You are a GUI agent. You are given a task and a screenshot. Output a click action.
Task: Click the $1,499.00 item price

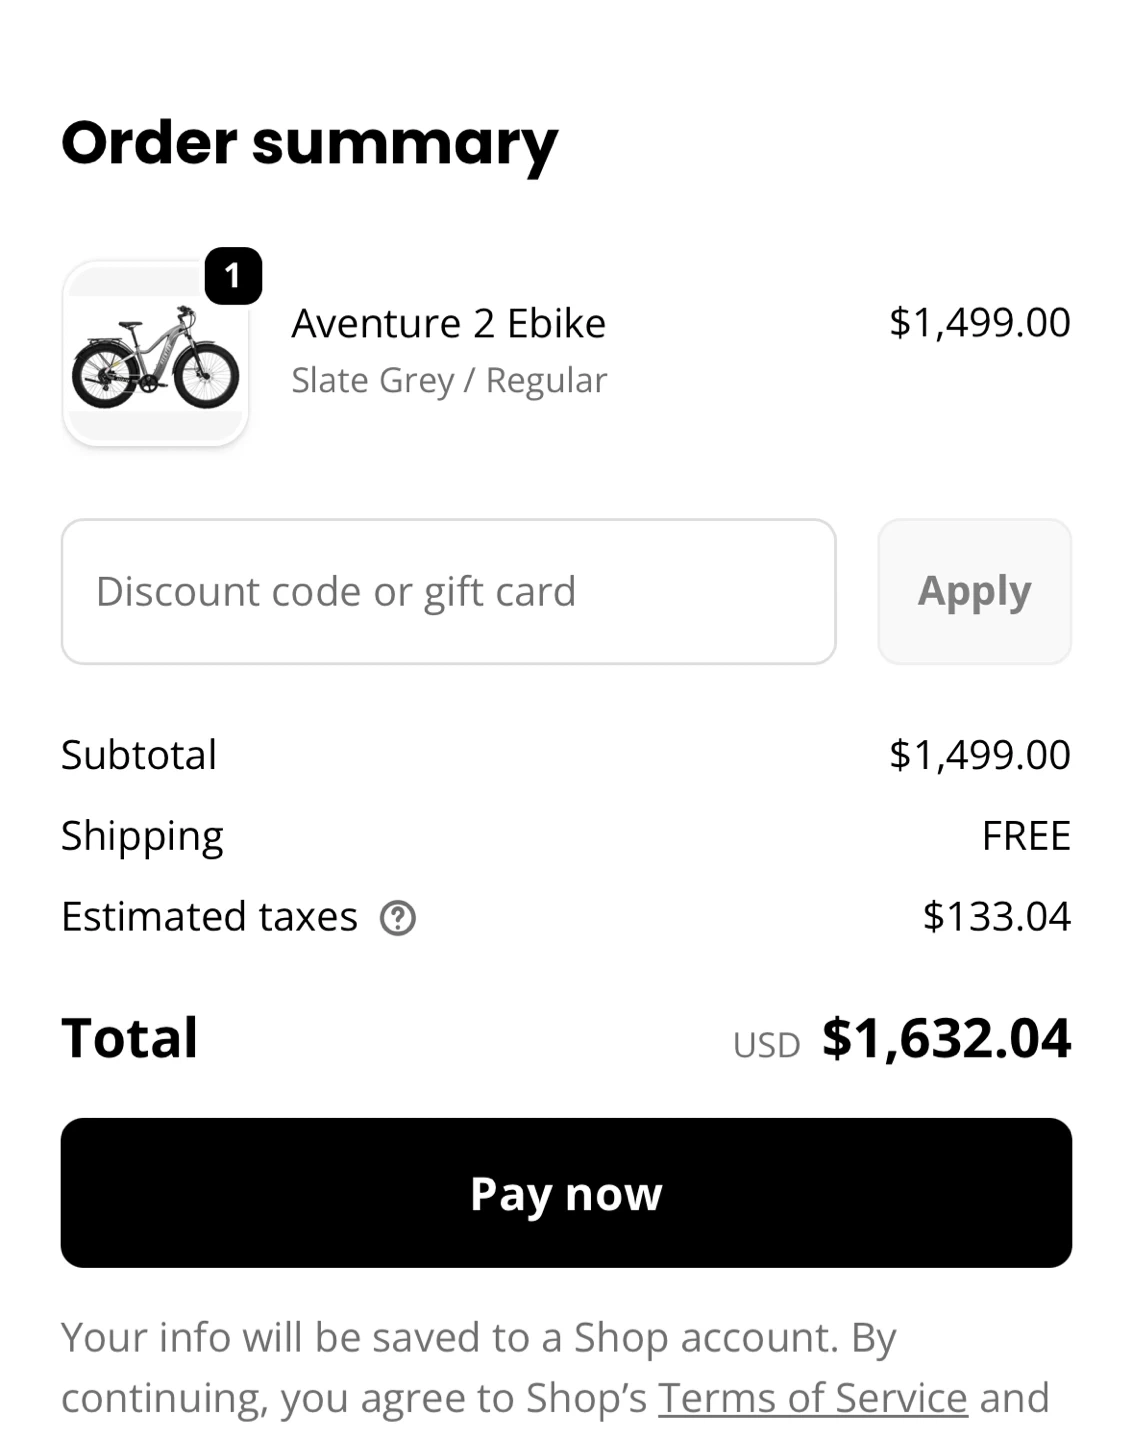[x=979, y=322]
